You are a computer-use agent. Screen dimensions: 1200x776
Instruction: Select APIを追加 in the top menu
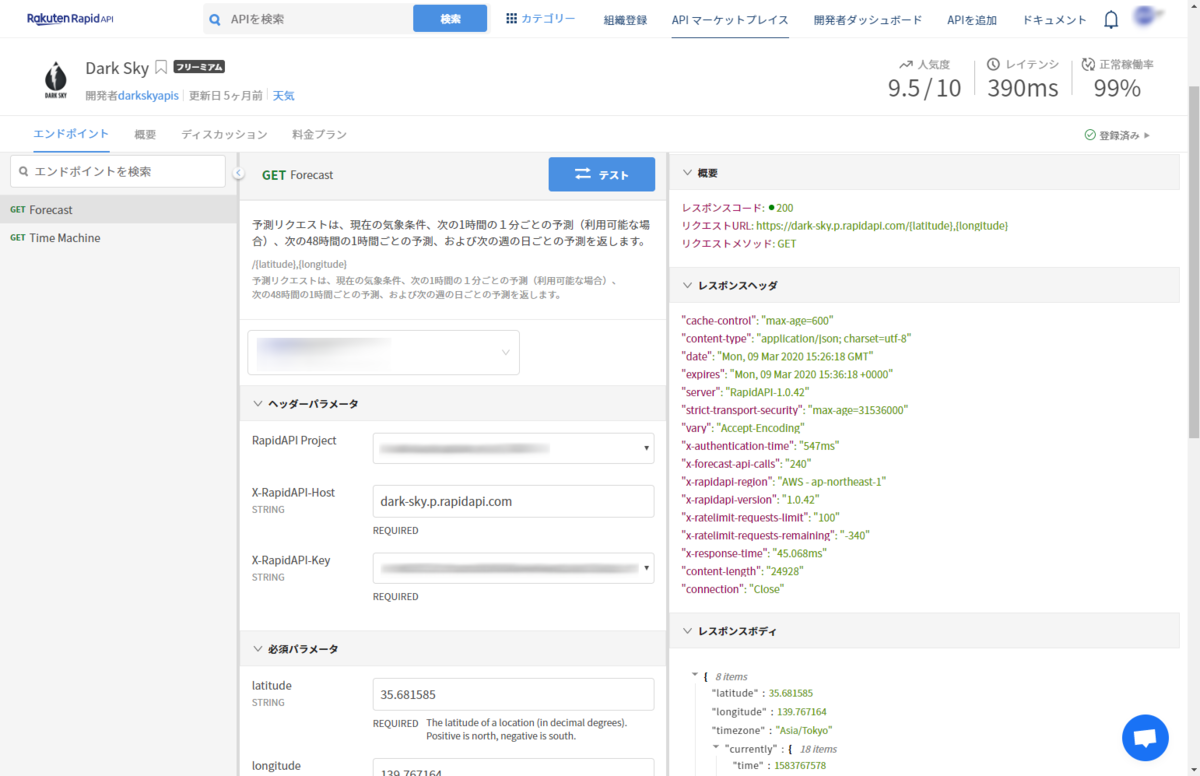click(972, 20)
